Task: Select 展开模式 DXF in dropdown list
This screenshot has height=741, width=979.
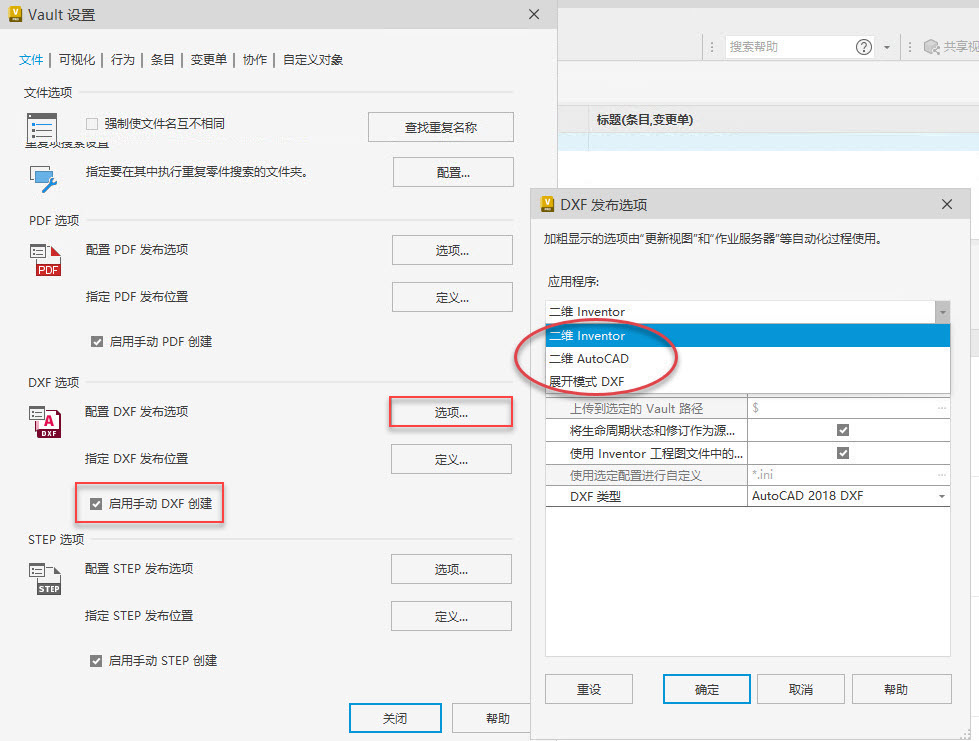Action: pyautogui.click(x=747, y=381)
